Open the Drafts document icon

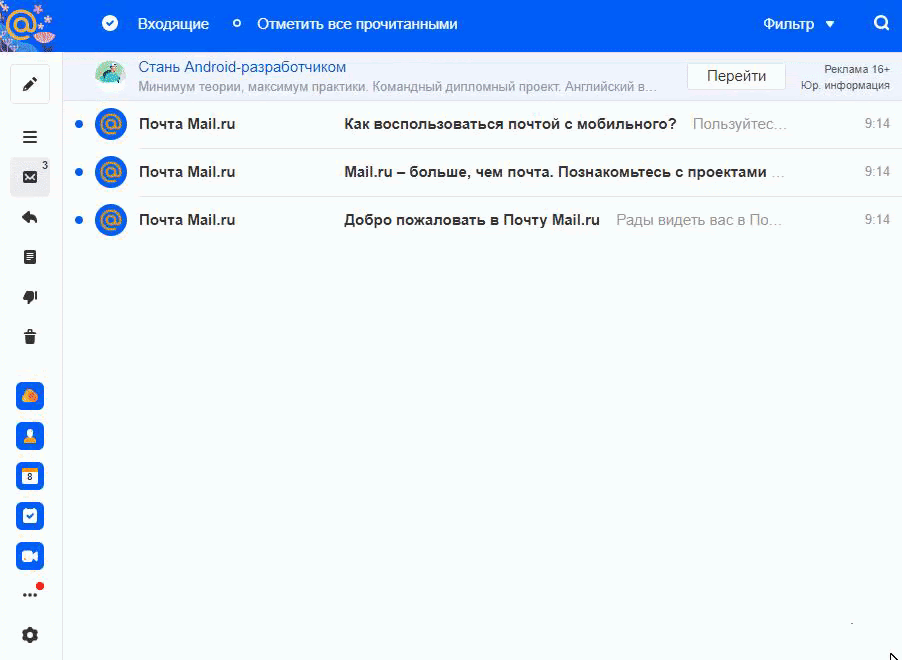[x=30, y=257]
